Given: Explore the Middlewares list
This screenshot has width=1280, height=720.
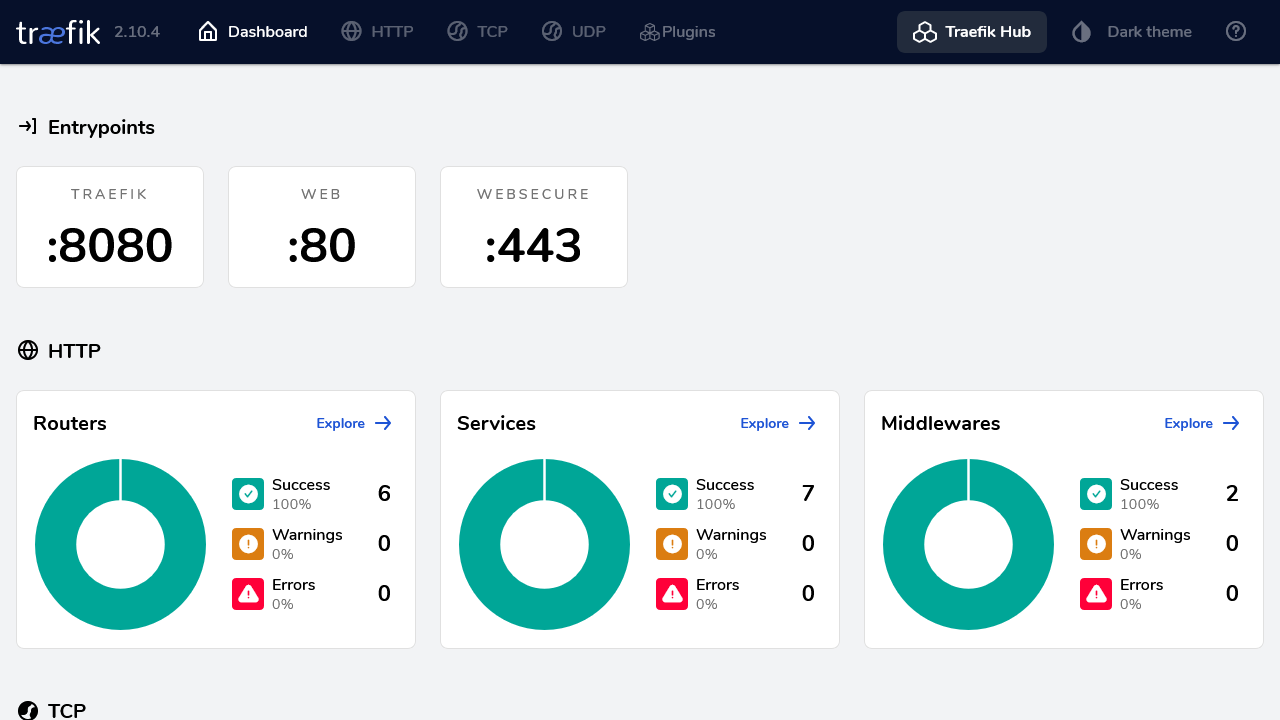Looking at the screenshot, I should click(1202, 423).
